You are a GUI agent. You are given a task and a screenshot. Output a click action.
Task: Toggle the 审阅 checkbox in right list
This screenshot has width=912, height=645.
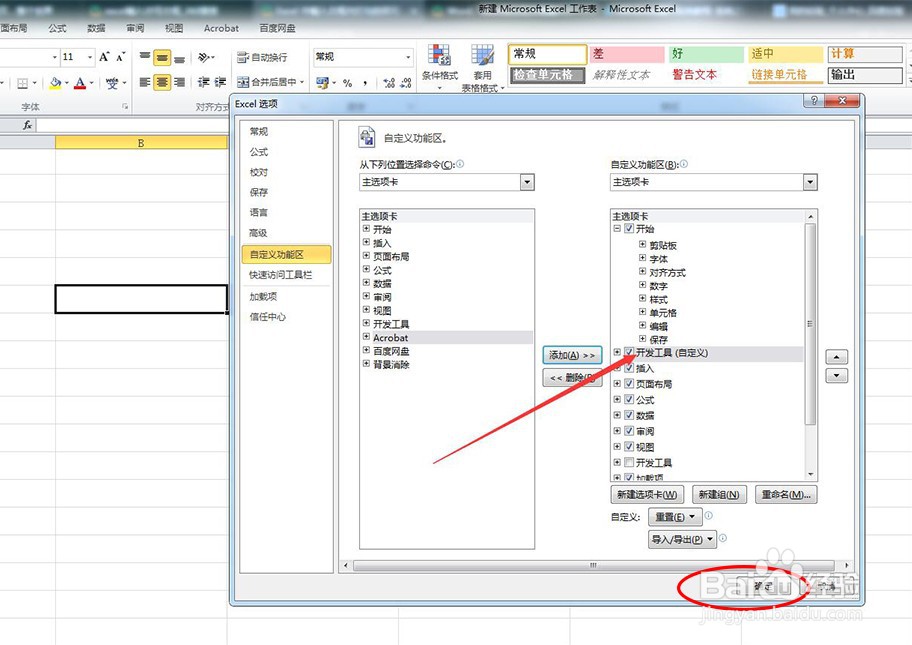pyautogui.click(x=629, y=431)
